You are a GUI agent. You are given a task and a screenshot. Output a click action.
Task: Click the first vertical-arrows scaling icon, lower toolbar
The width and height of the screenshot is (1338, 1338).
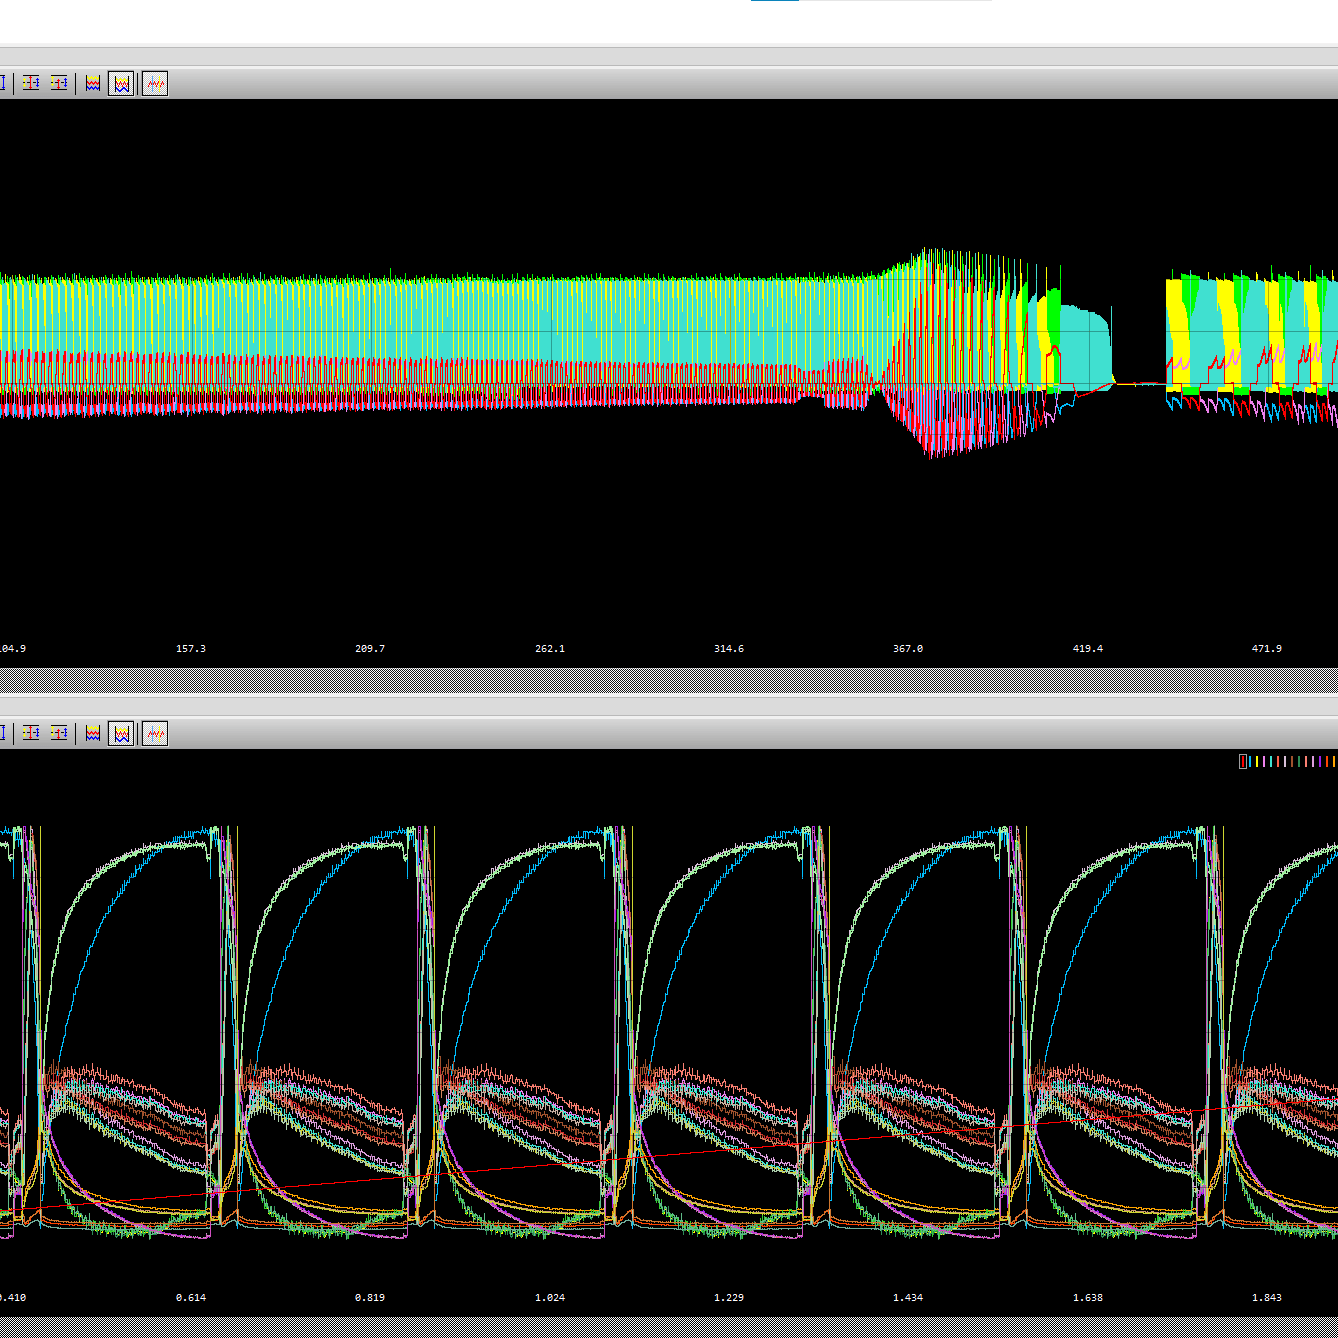pos(31,733)
